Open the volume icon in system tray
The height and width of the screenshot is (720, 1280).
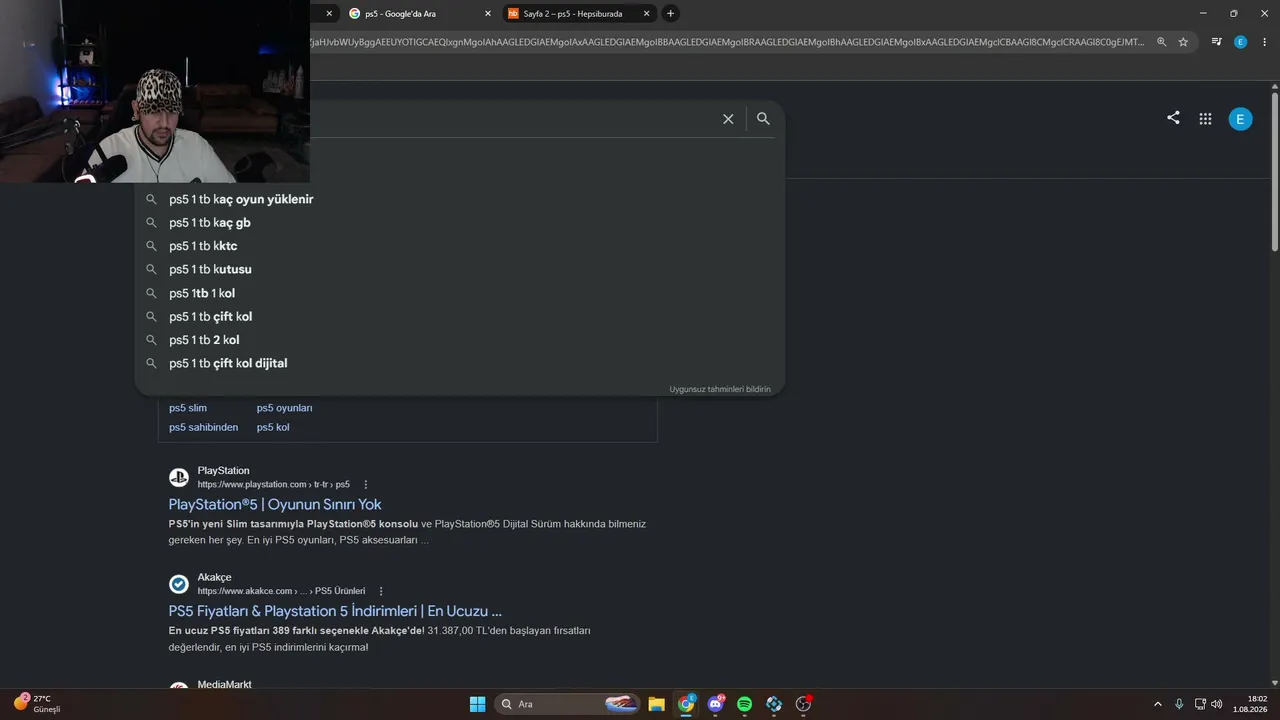(x=1217, y=704)
